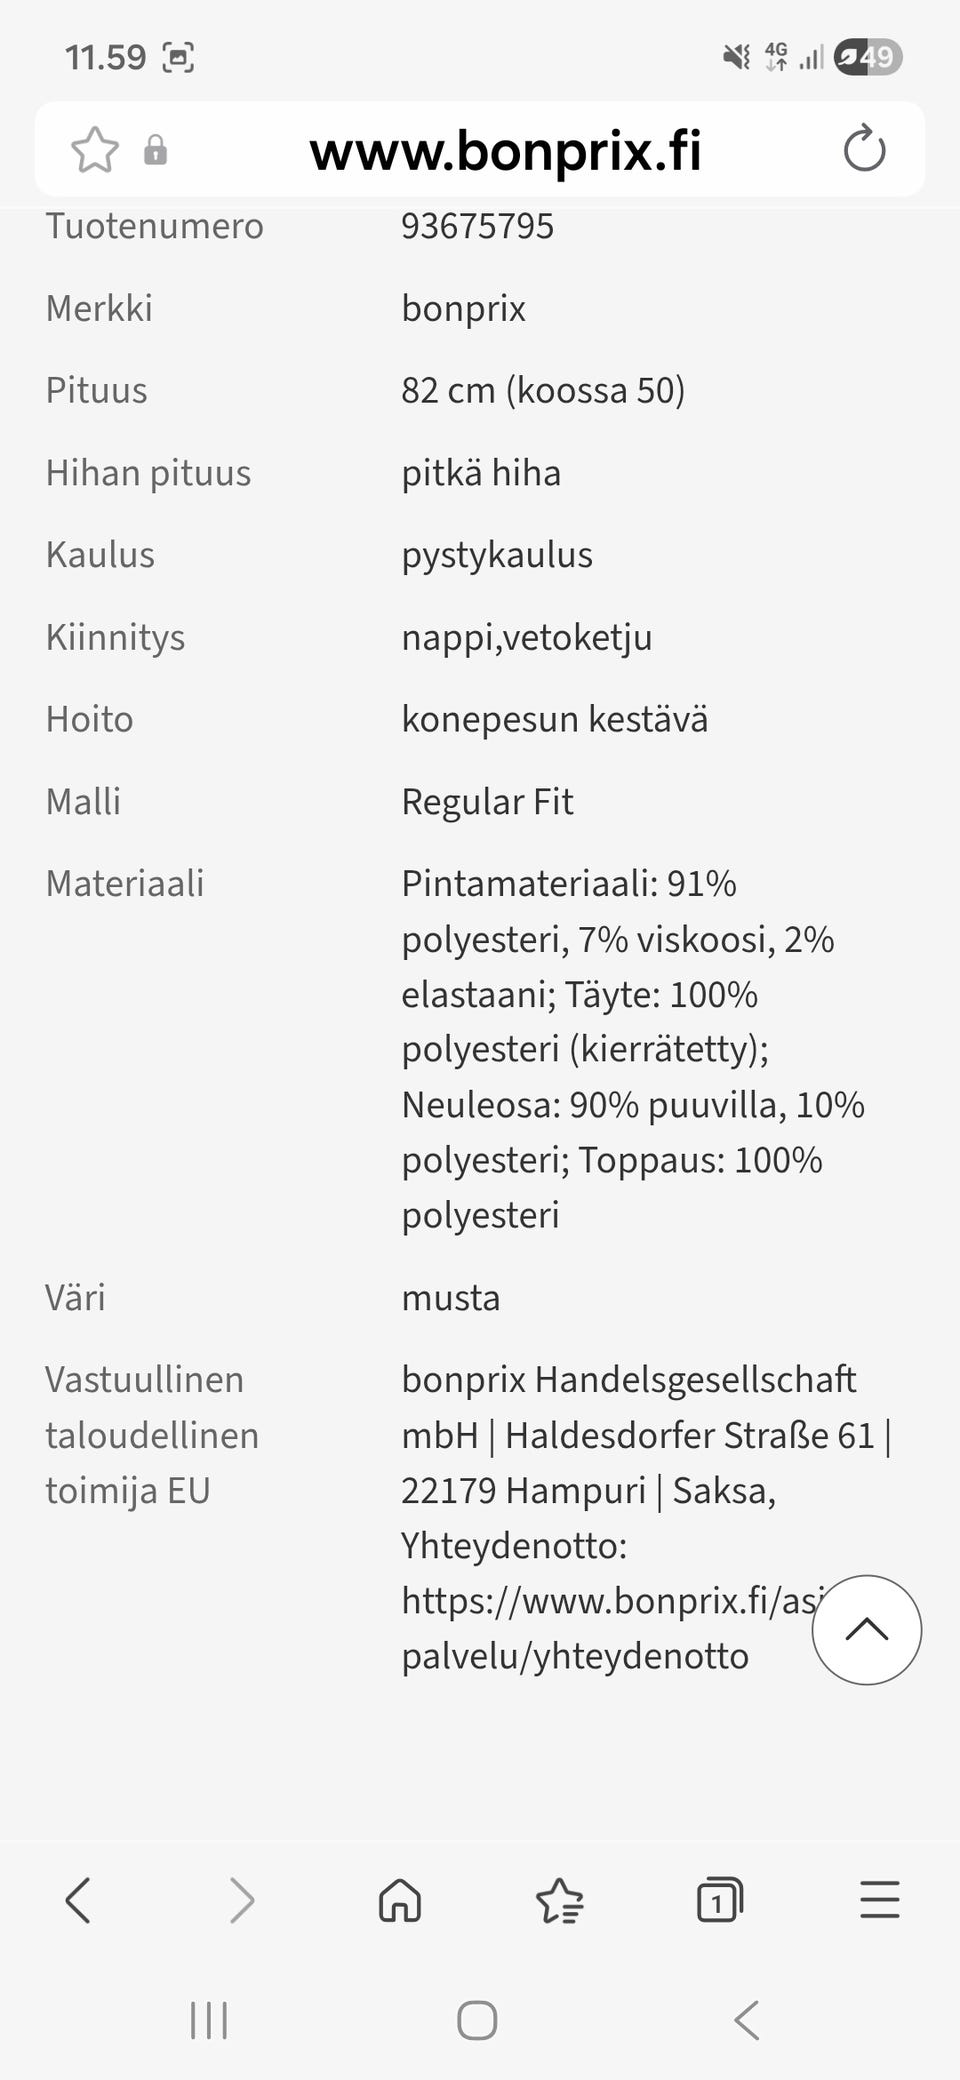This screenshot has width=960, height=2080.
Task: Collapse the page with the circled up arrow
Action: pyautogui.click(x=866, y=1630)
